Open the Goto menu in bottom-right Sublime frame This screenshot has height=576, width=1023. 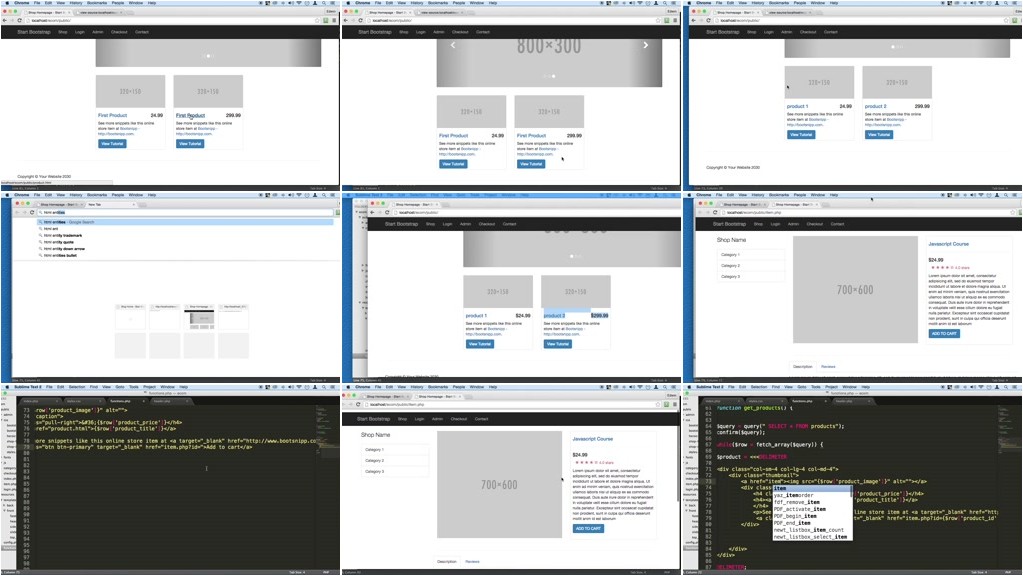tap(801, 387)
